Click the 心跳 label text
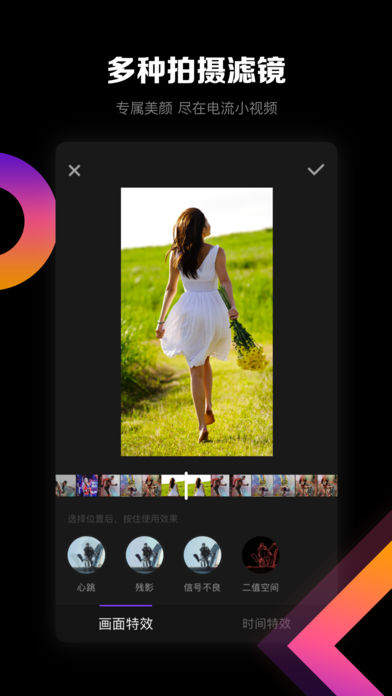The image size is (392, 696). pyautogui.click(x=86, y=588)
